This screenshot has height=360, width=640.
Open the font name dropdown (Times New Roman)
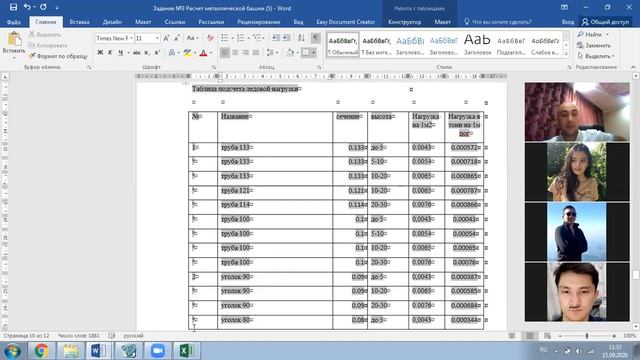click(131, 38)
